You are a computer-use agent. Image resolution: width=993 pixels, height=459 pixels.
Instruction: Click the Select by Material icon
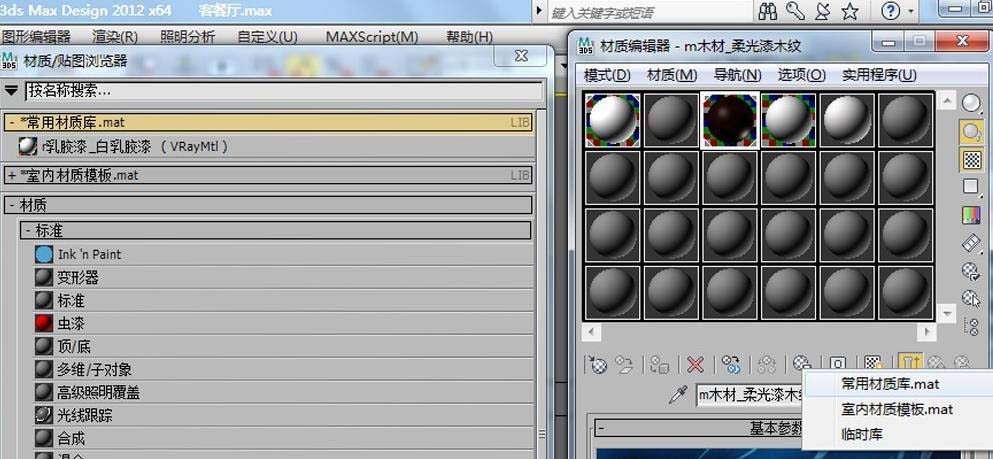pyautogui.click(x=971, y=298)
